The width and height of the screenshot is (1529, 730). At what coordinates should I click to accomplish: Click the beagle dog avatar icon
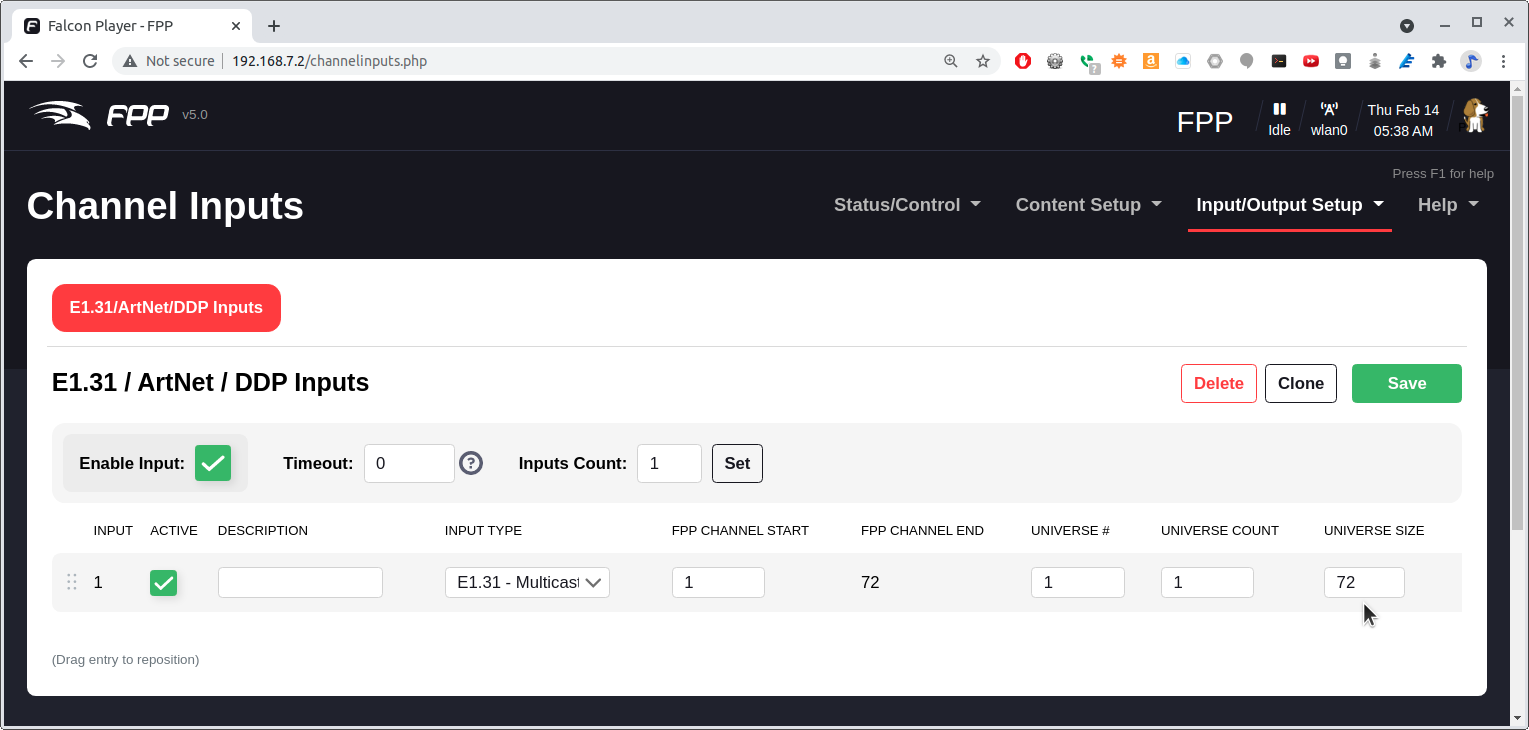pos(1474,116)
